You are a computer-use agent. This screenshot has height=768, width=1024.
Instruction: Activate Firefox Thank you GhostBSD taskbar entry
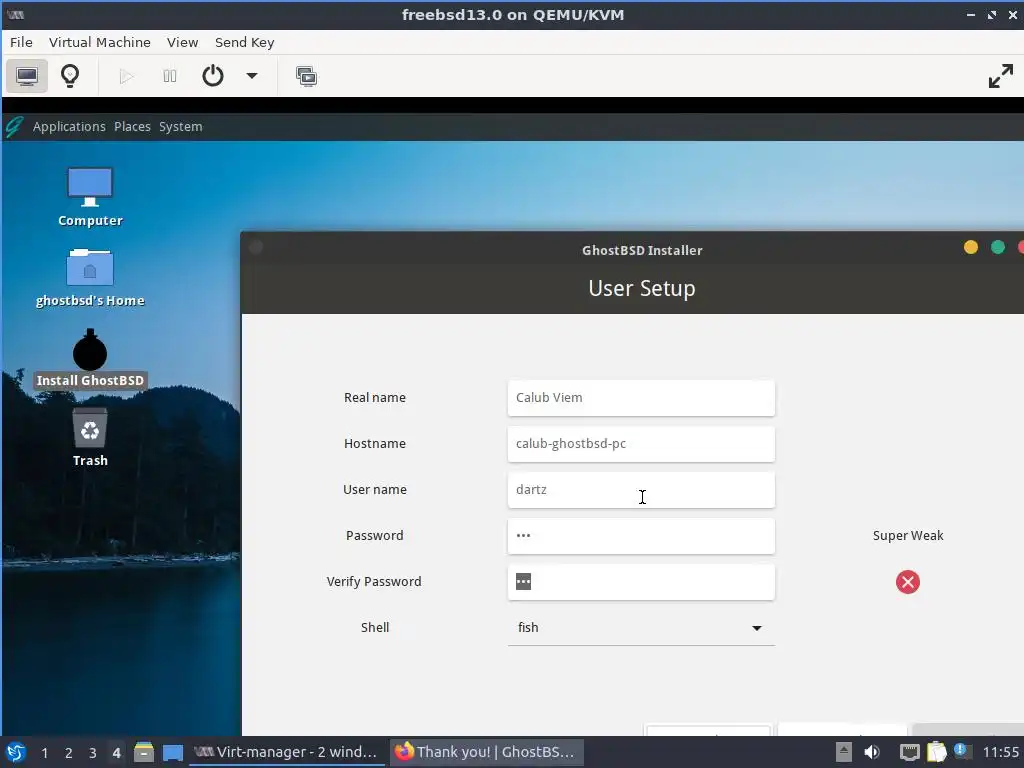pyautogui.click(x=487, y=752)
